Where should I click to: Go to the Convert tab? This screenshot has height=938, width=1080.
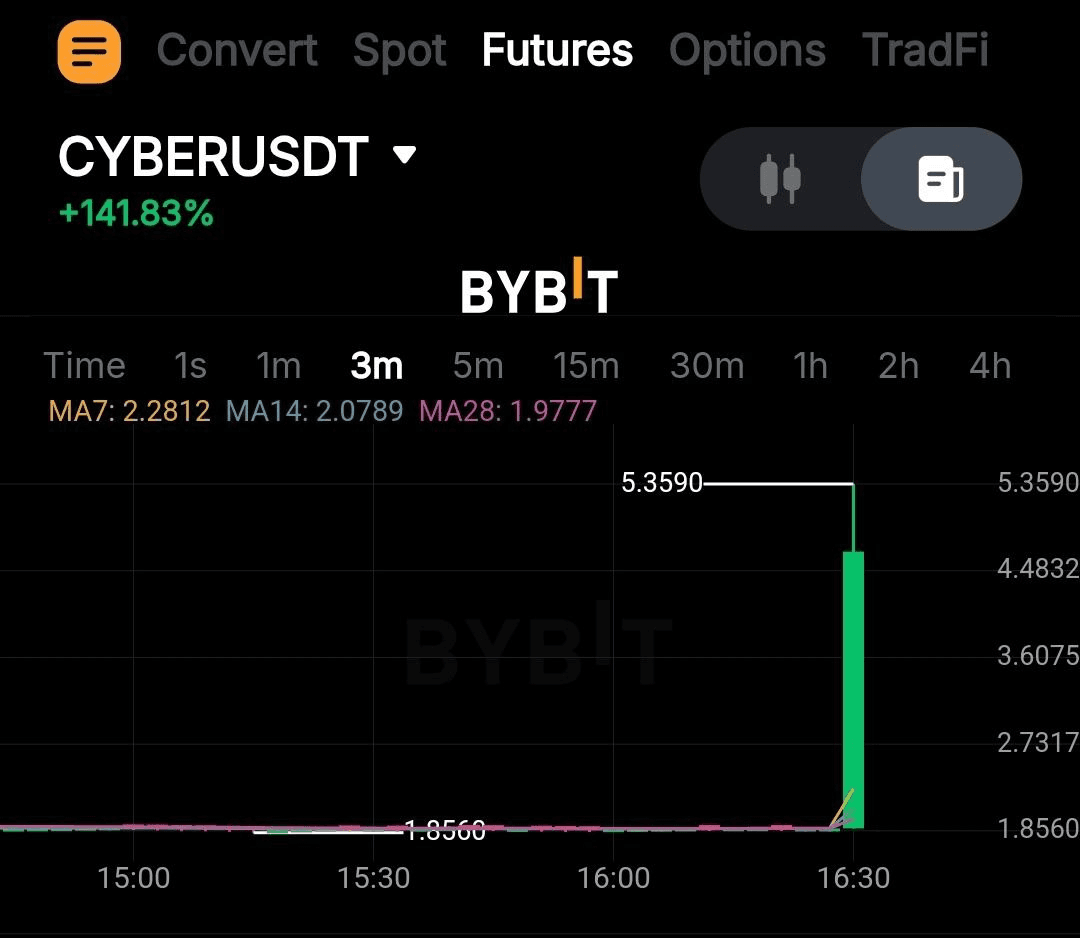237,50
